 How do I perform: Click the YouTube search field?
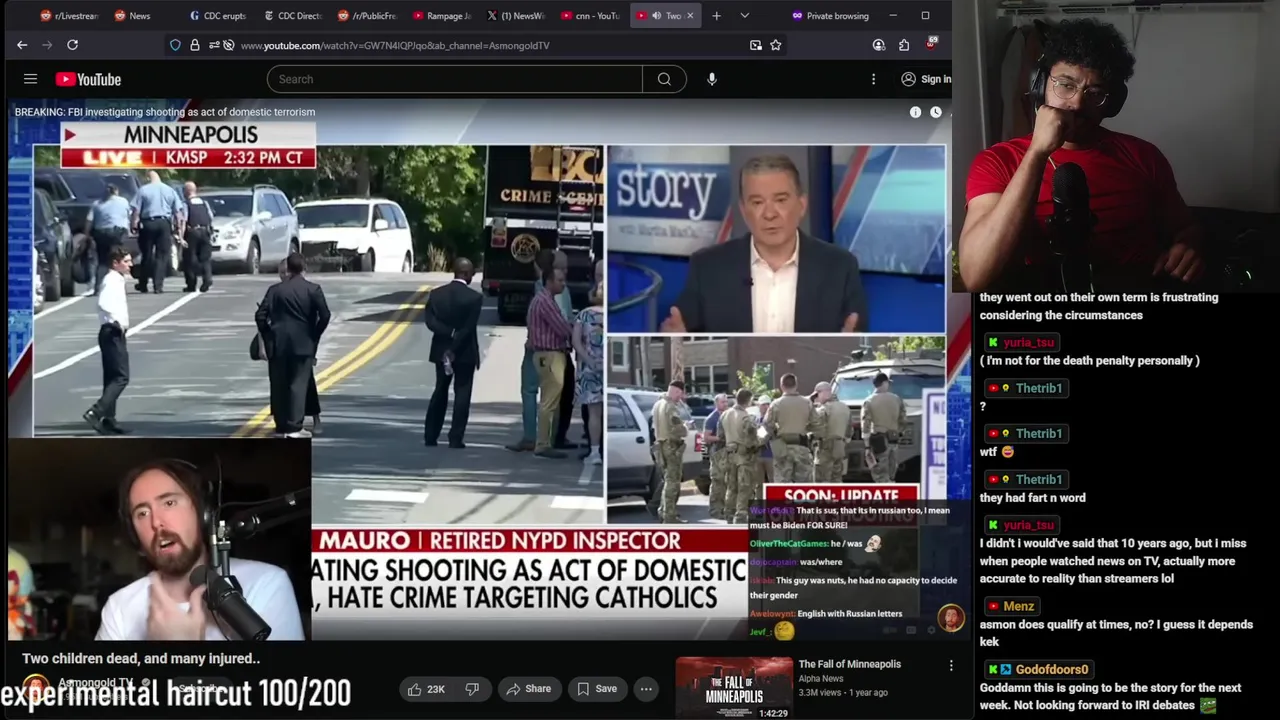455,79
